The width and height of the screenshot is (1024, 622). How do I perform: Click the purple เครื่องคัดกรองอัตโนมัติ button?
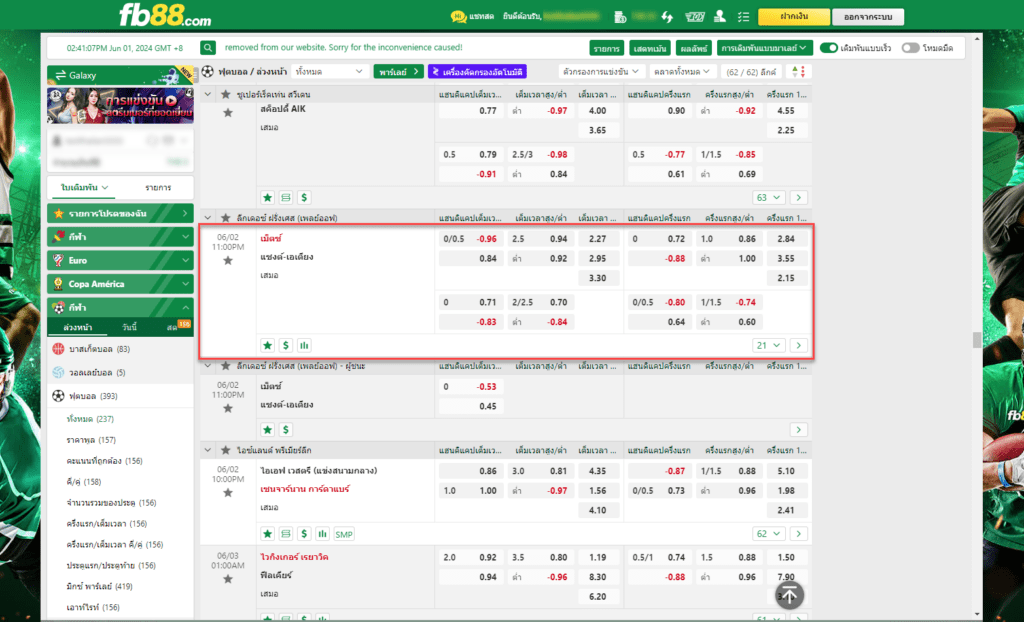click(477, 71)
